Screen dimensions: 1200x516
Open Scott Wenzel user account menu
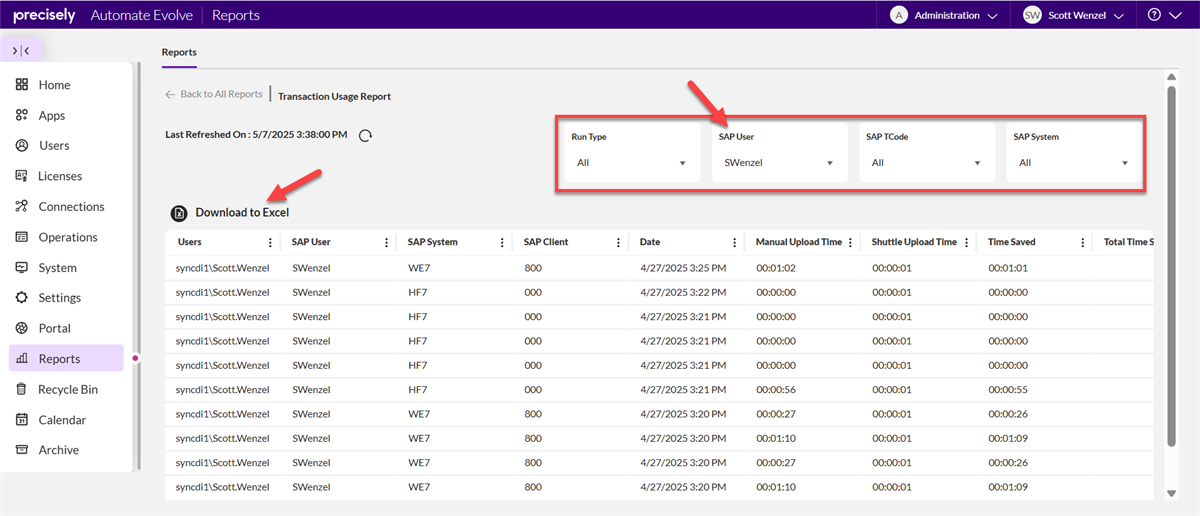[1074, 15]
